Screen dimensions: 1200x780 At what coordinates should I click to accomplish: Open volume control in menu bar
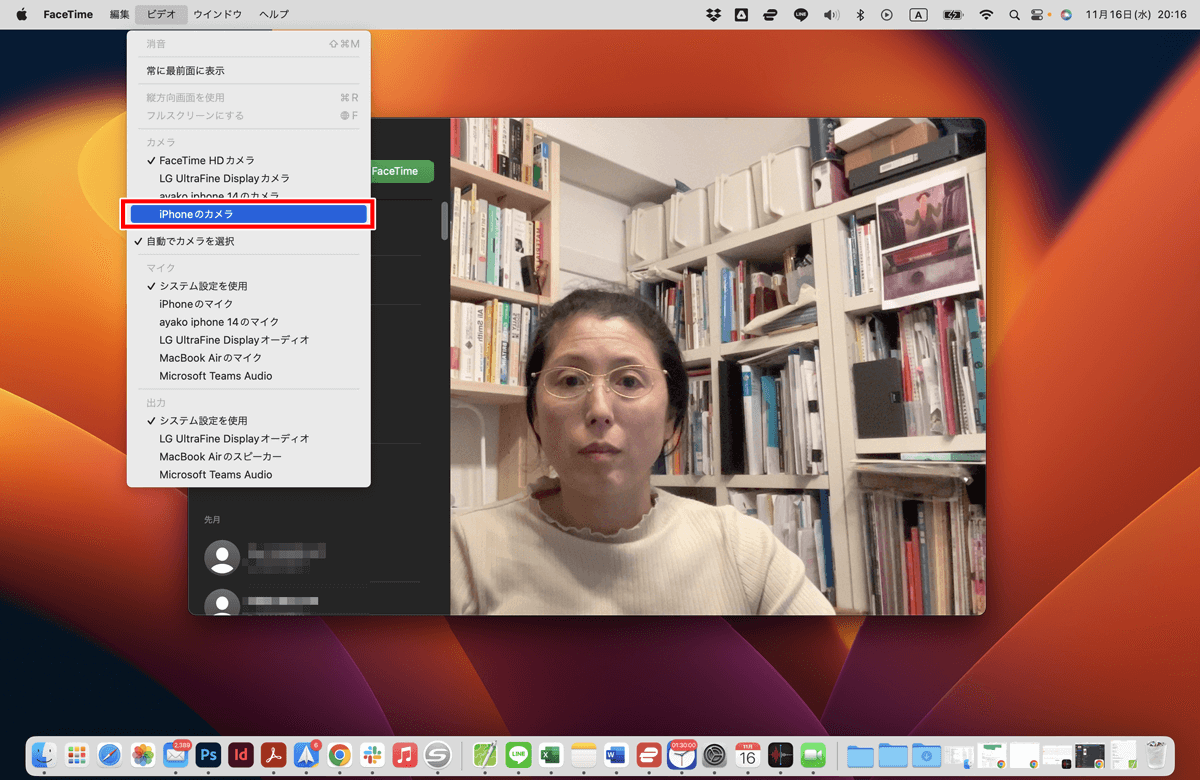click(830, 14)
